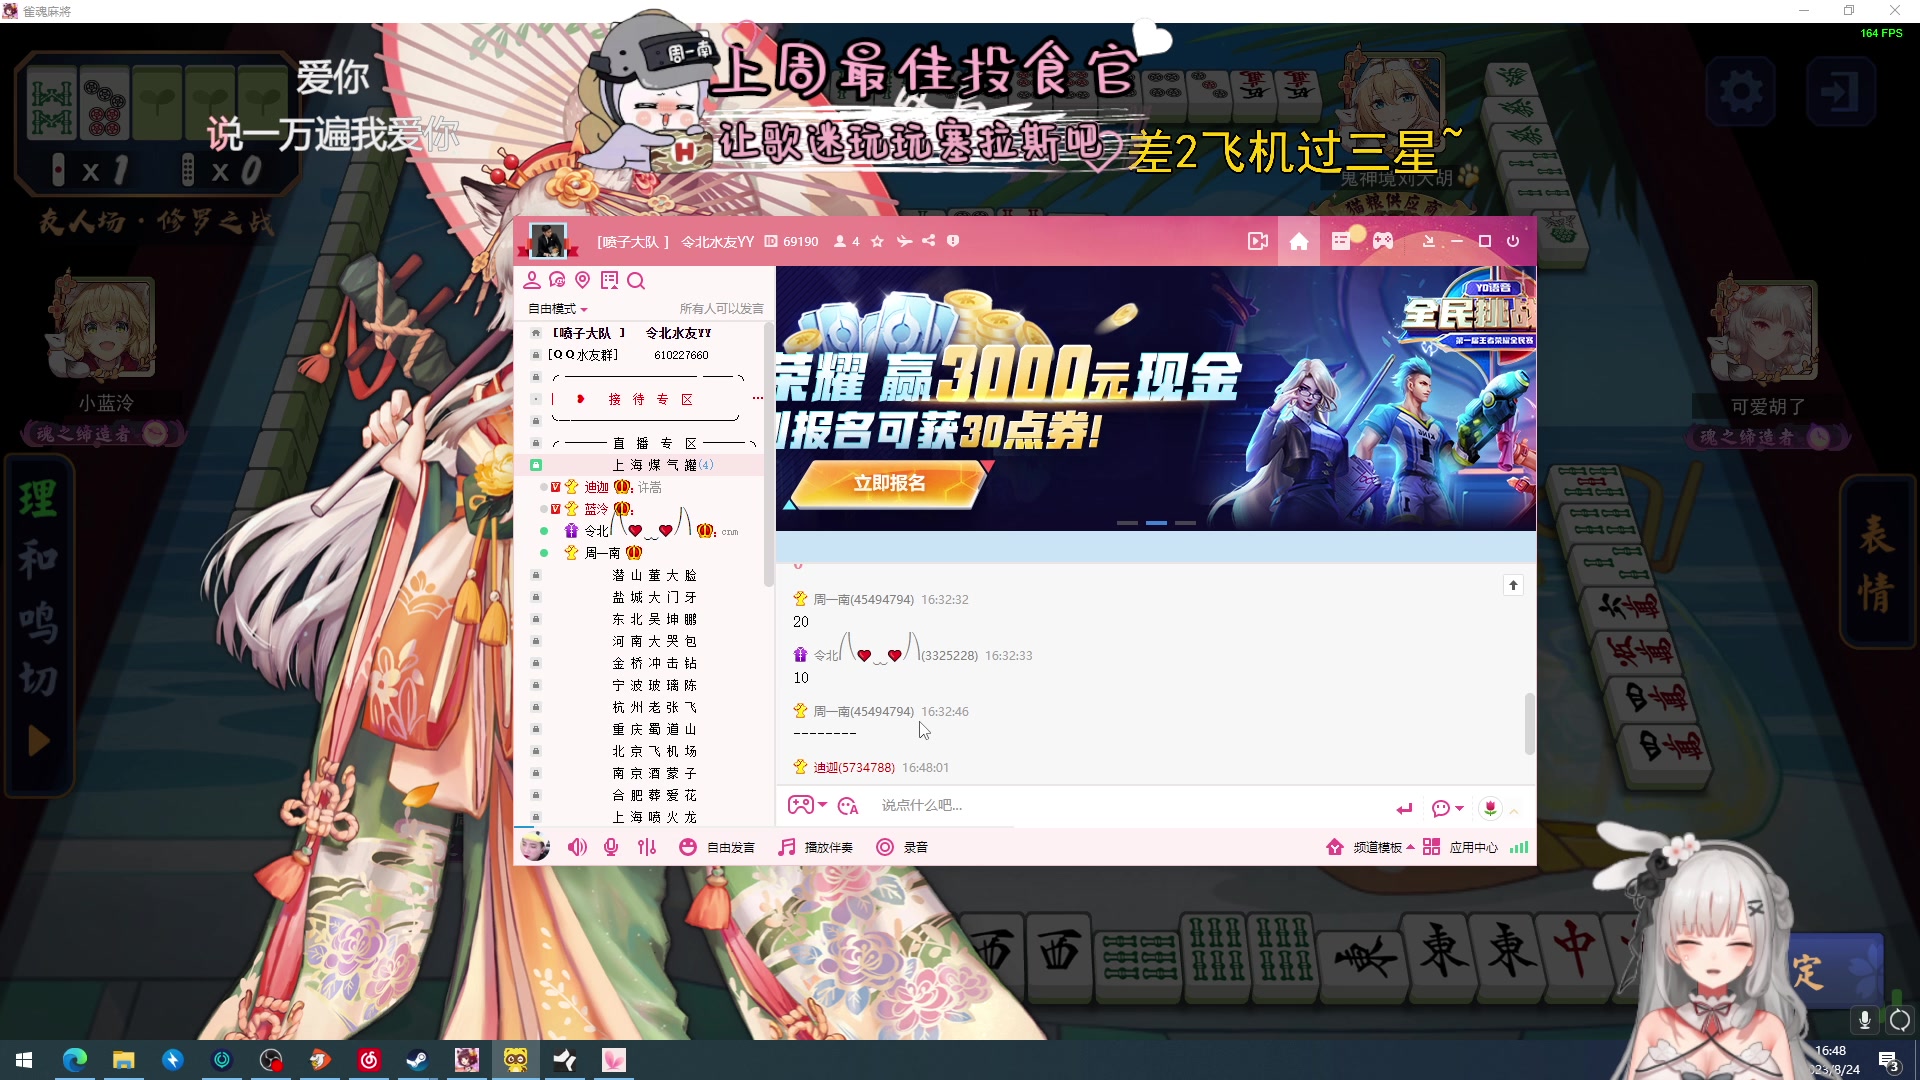
Task: Expand the 频道模板 template menu
Action: [1370, 847]
